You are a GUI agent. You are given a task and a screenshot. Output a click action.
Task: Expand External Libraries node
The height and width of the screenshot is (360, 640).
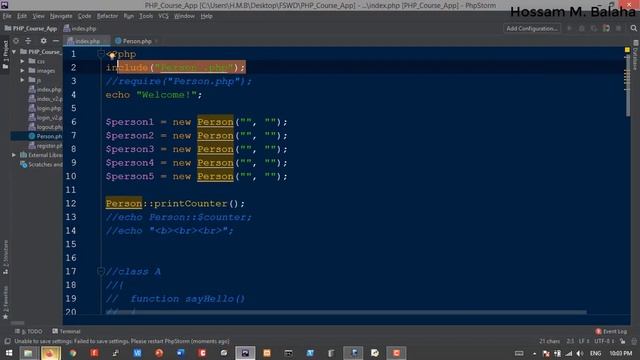[x=14, y=155]
